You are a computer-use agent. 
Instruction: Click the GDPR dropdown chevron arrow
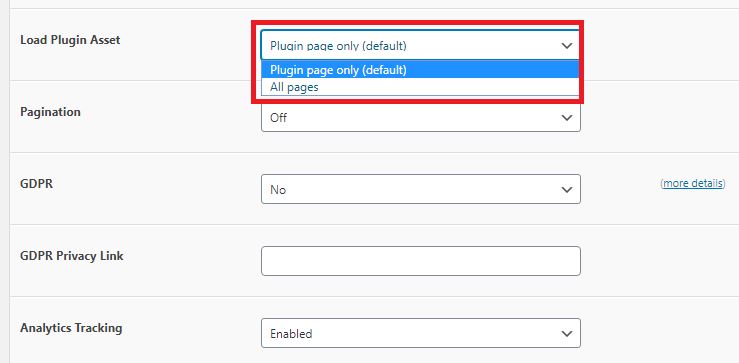coord(567,190)
